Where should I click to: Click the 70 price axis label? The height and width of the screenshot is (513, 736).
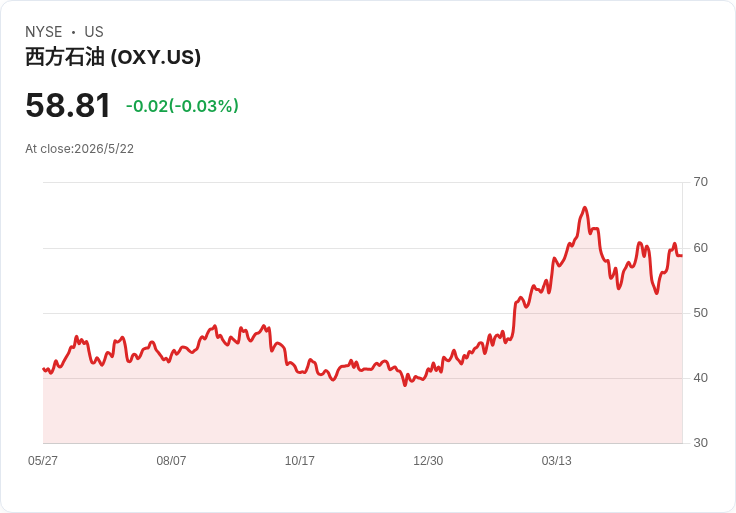point(700,182)
